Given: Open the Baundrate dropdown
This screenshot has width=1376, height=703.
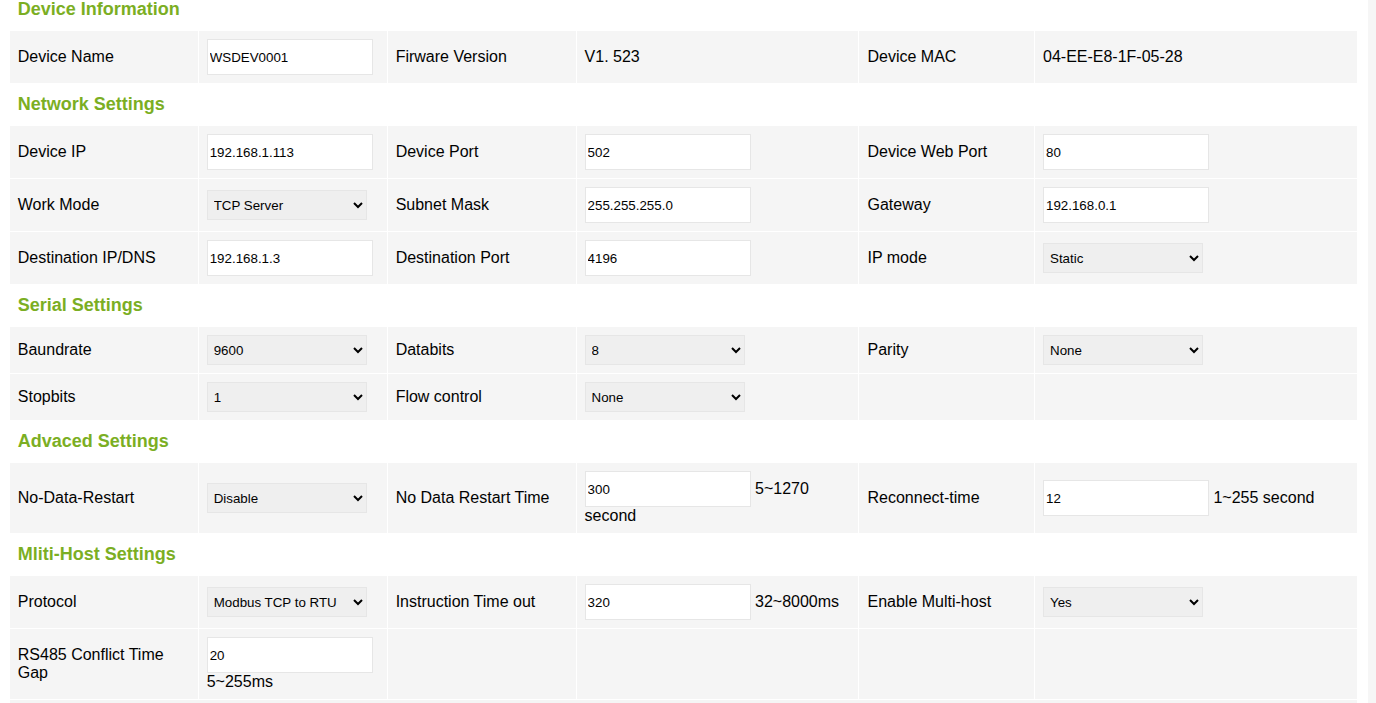Looking at the screenshot, I should coord(286,350).
